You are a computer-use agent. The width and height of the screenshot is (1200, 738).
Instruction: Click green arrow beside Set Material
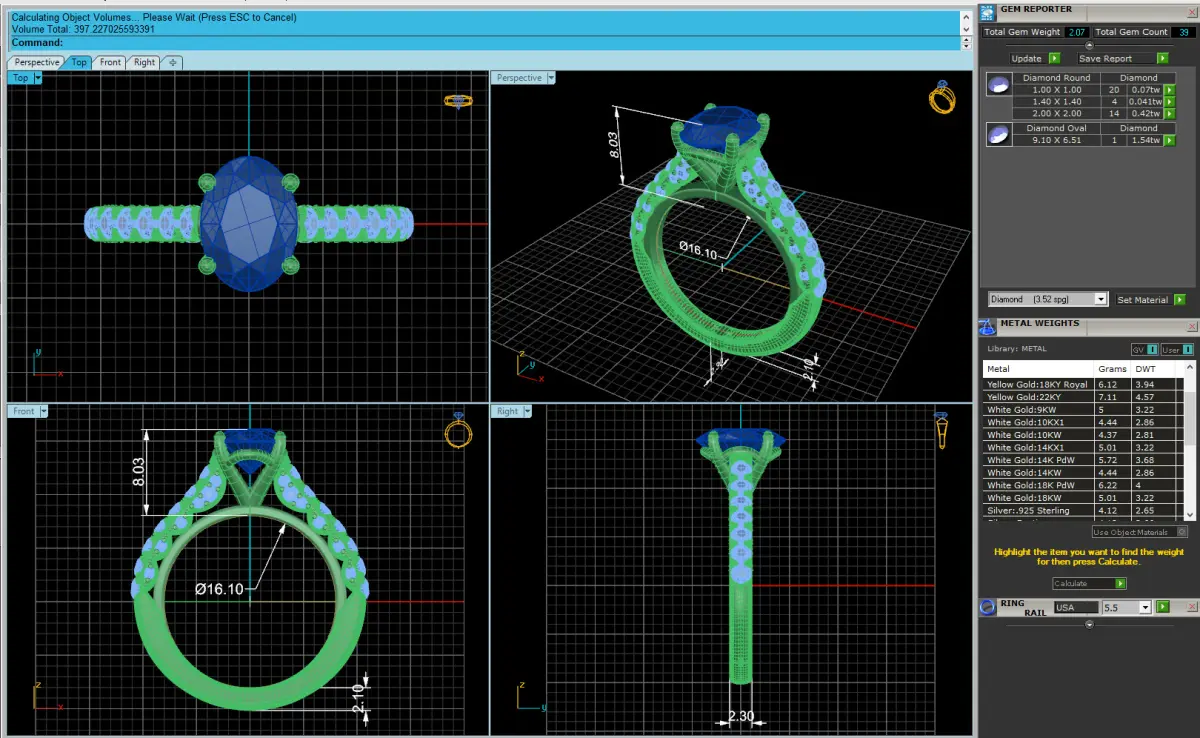[1179, 299]
